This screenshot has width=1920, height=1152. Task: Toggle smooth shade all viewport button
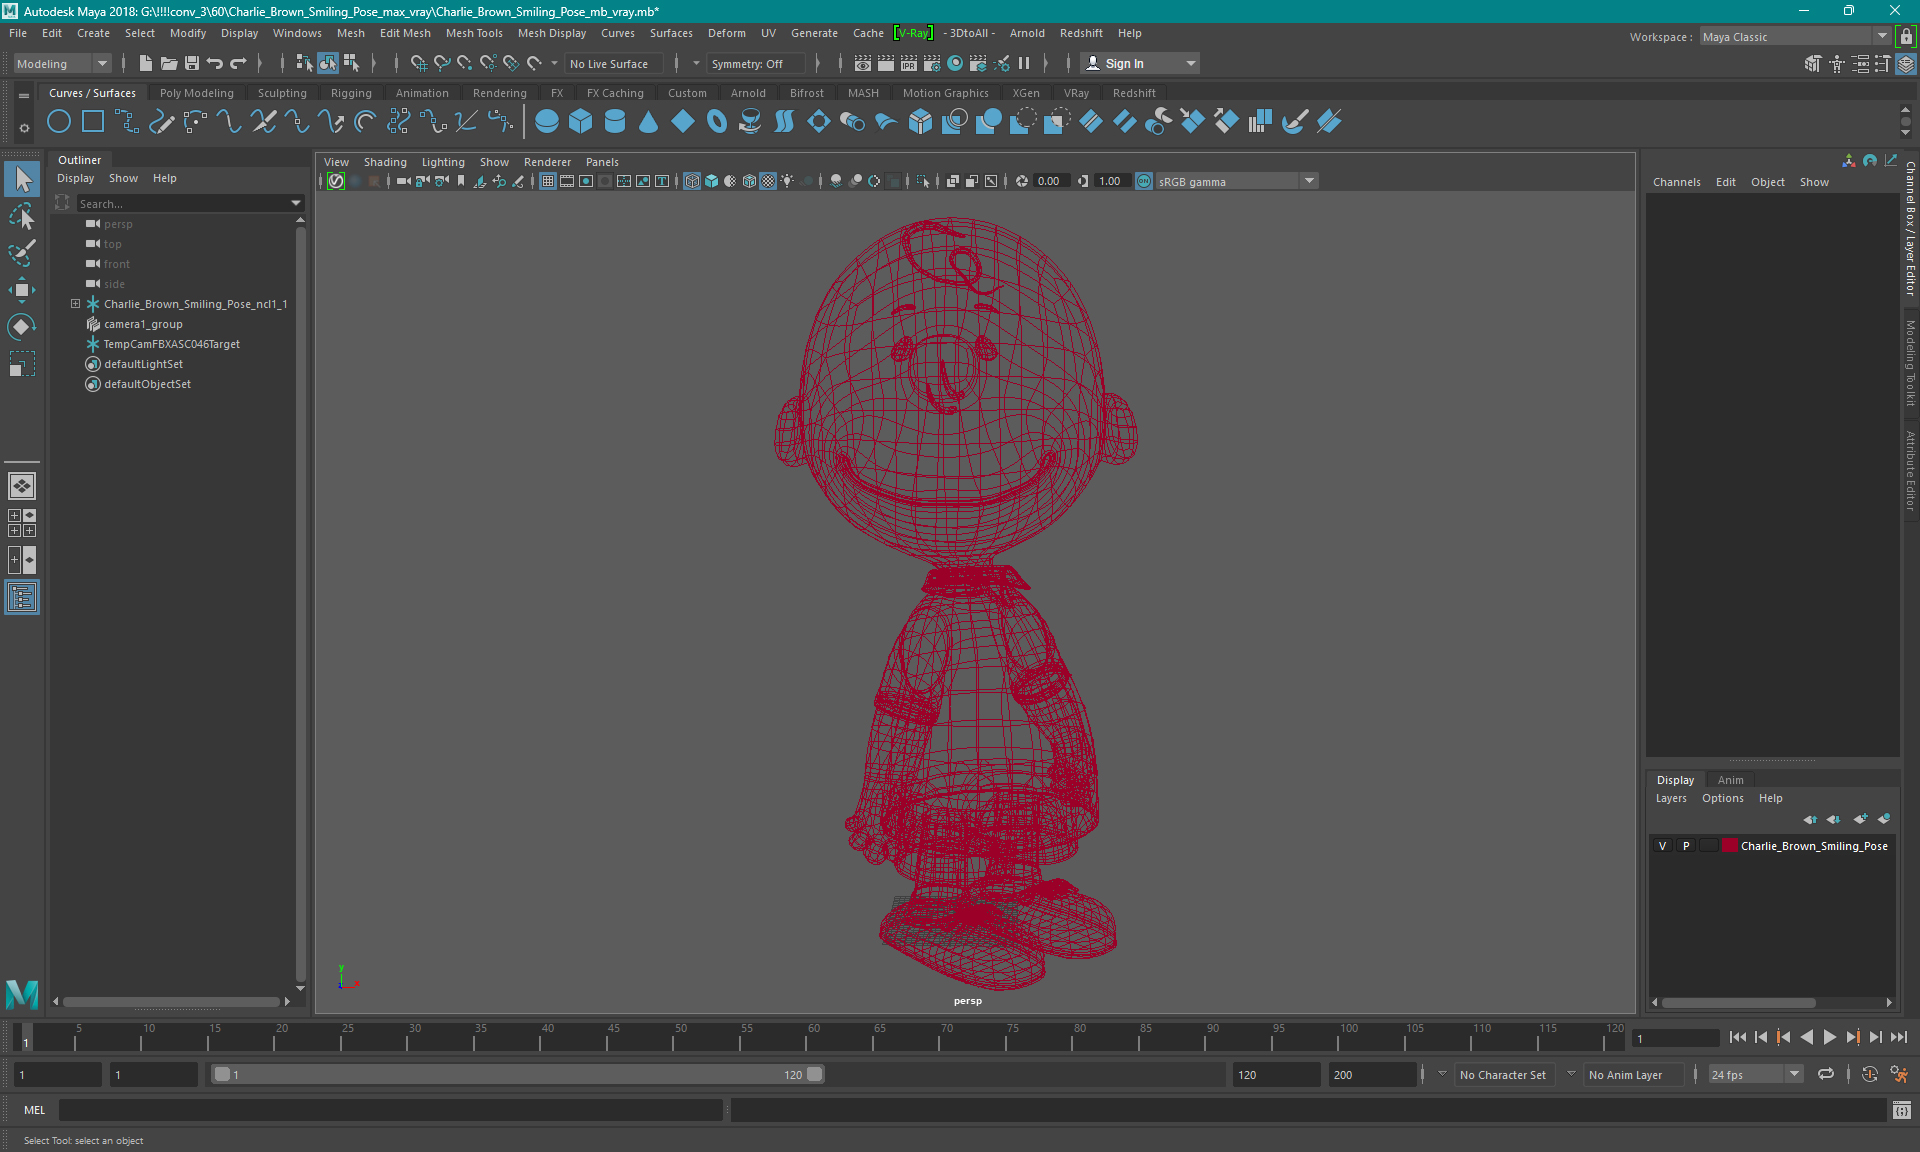[x=711, y=181]
